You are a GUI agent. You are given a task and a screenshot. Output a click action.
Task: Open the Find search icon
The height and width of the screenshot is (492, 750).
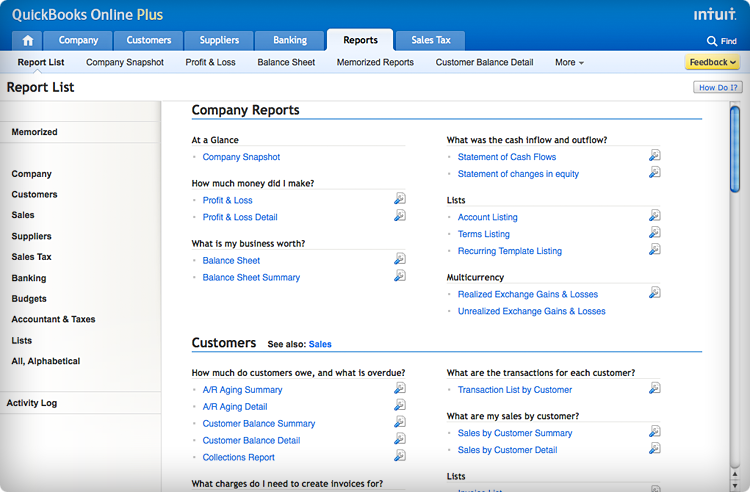click(712, 41)
